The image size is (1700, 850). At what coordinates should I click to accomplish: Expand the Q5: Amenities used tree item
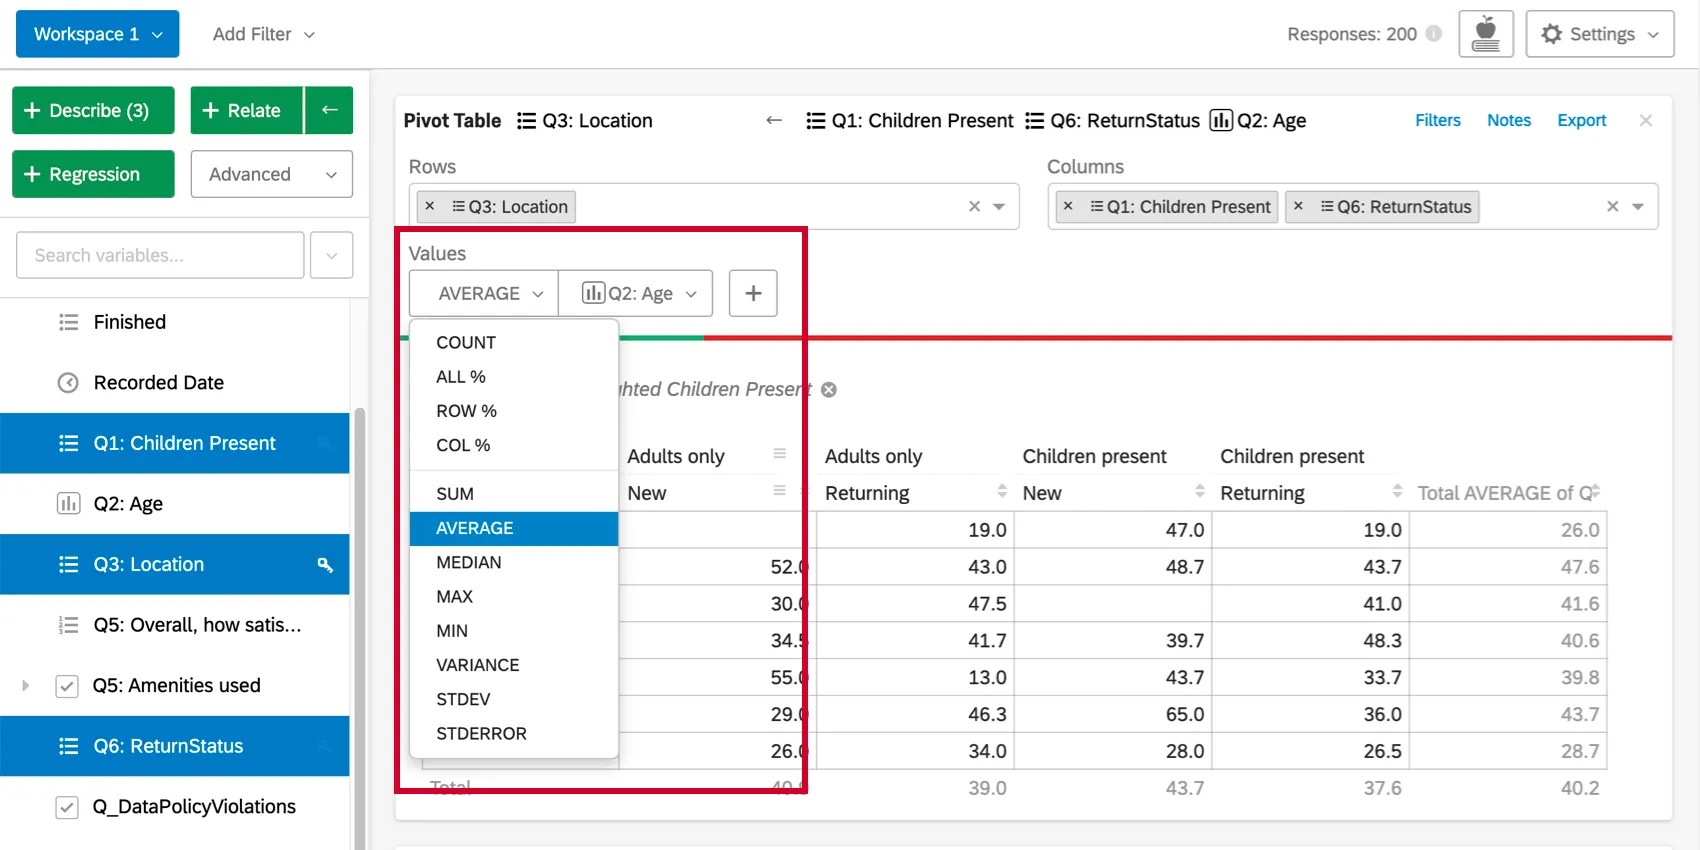click(26, 686)
